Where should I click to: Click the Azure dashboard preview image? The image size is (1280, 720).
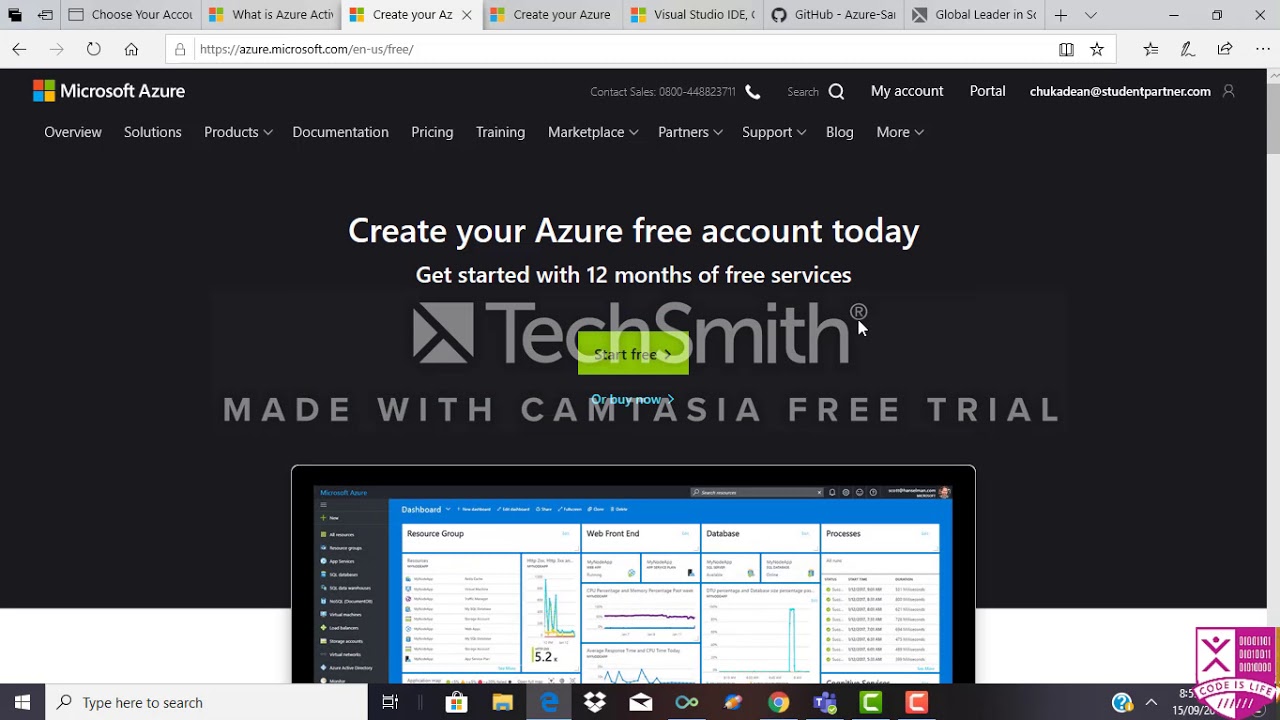633,575
